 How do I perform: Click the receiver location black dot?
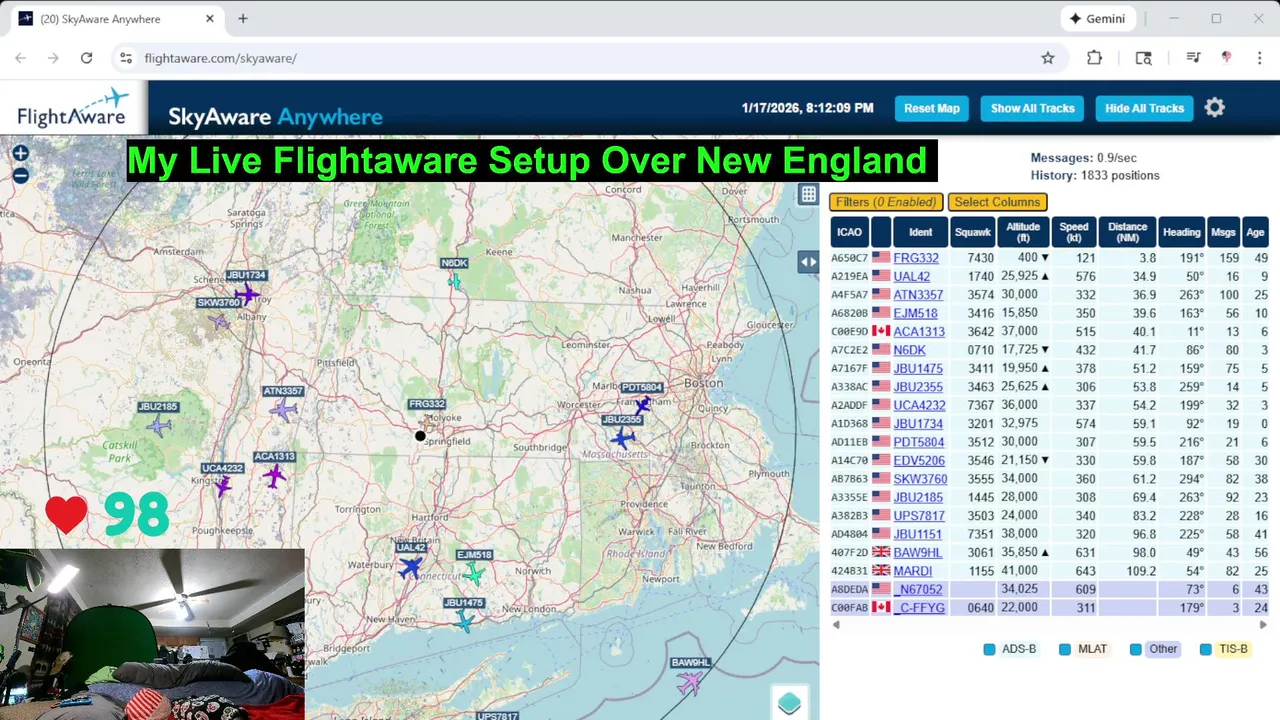pyautogui.click(x=421, y=436)
